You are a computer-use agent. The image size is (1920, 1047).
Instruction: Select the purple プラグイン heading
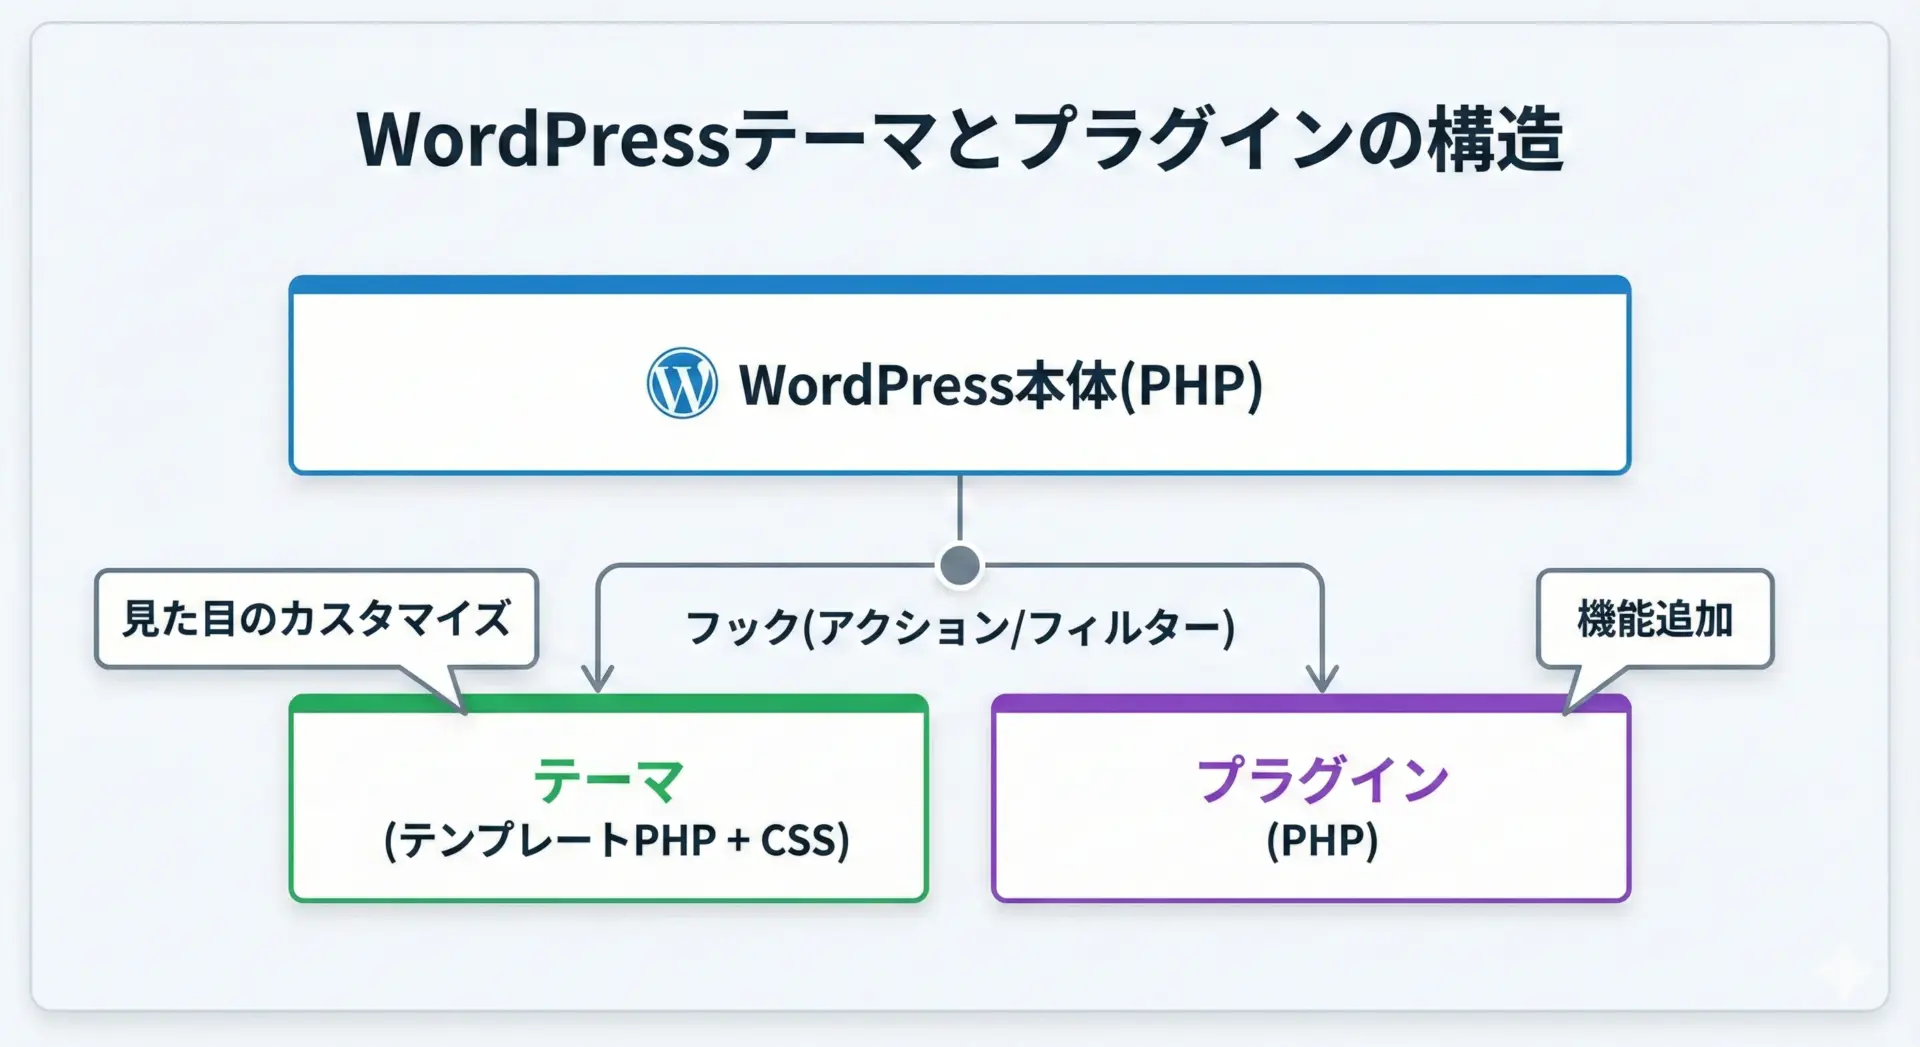pyautogui.click(x=1322, y=780)
